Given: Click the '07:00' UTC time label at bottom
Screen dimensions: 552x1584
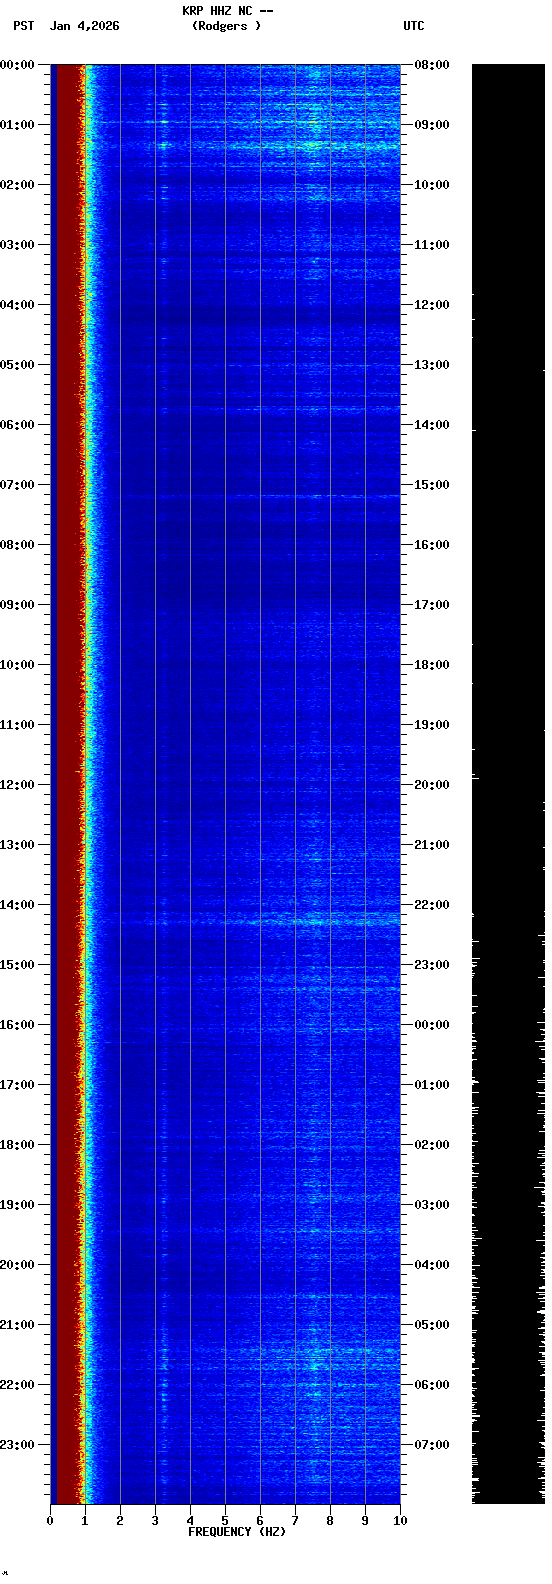Looking at the screenshot, I should point(432,1445).
